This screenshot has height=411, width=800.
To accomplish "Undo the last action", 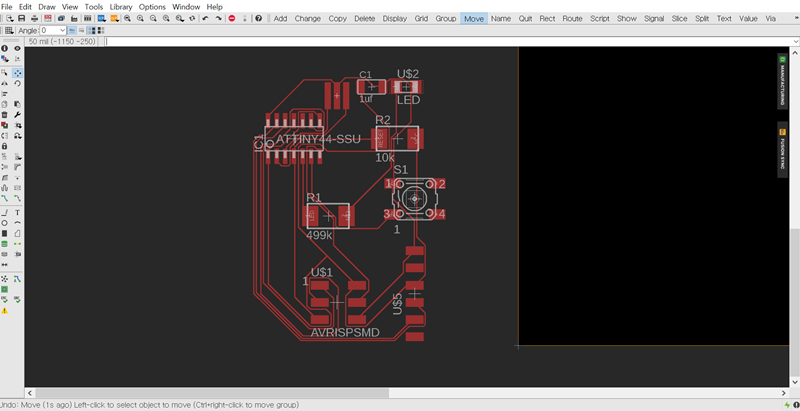I will coord(205,18).
